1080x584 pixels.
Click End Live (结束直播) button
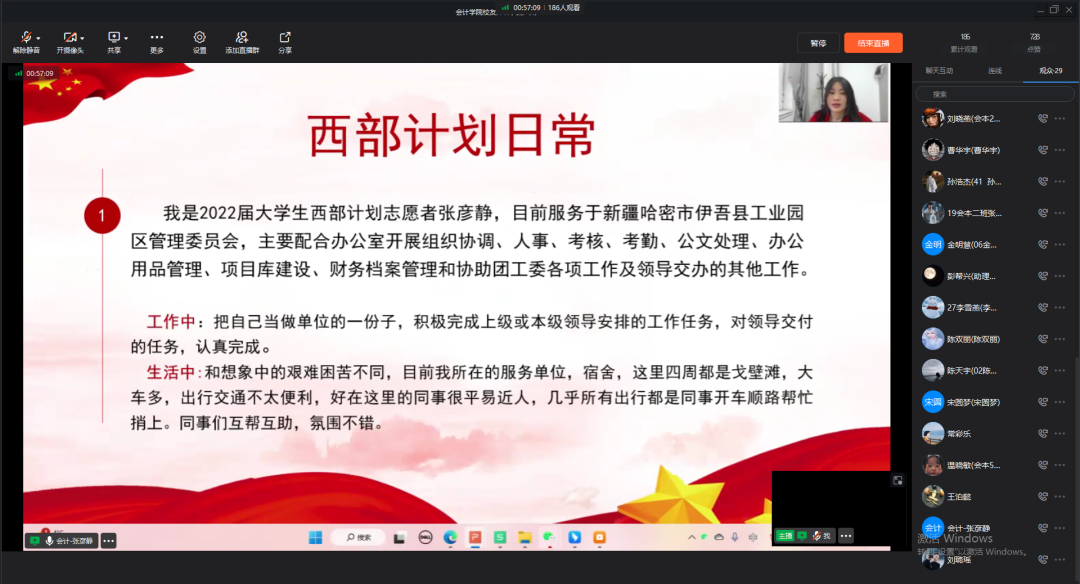[873, 43]
